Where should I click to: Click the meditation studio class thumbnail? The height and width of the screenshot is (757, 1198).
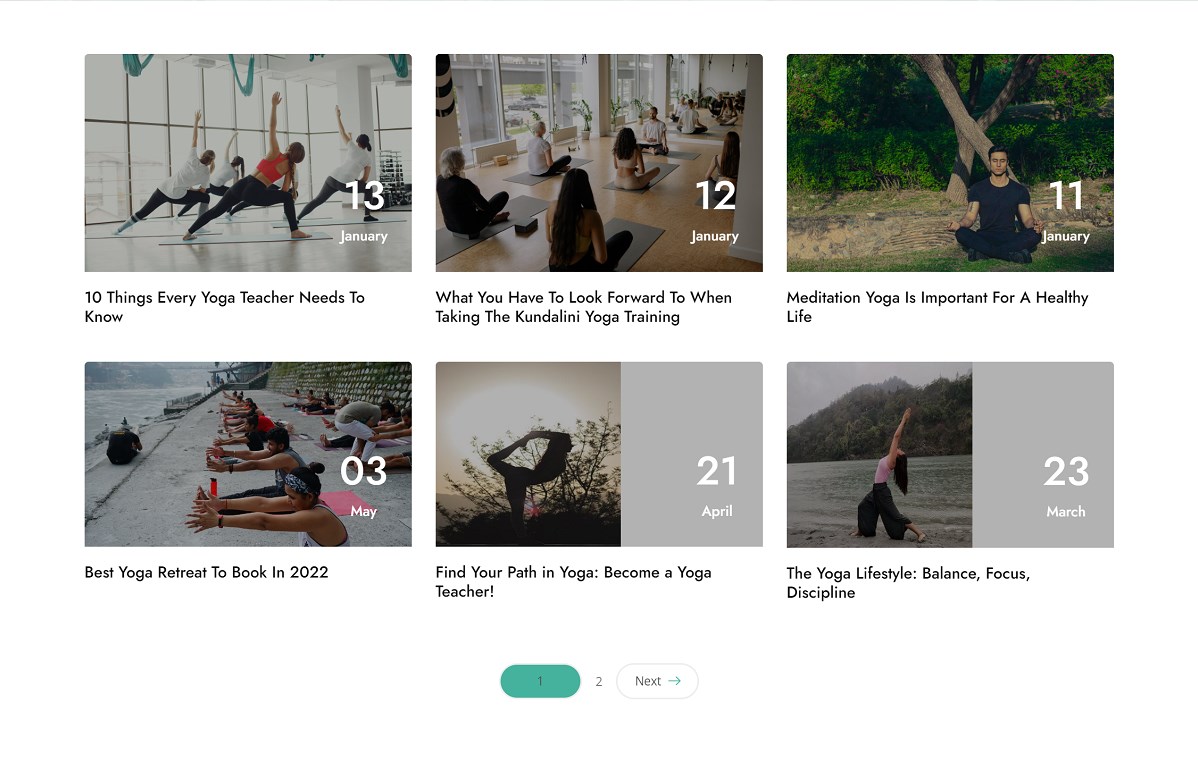[x=598, y=162]
